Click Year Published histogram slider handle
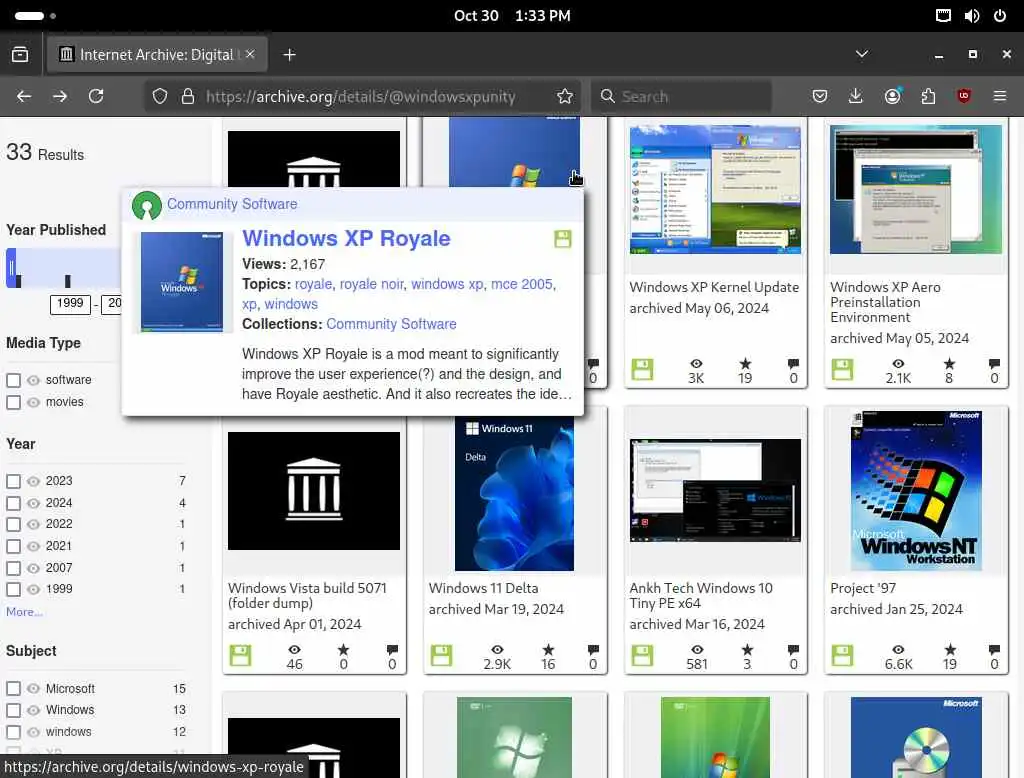 coord(10,268)
